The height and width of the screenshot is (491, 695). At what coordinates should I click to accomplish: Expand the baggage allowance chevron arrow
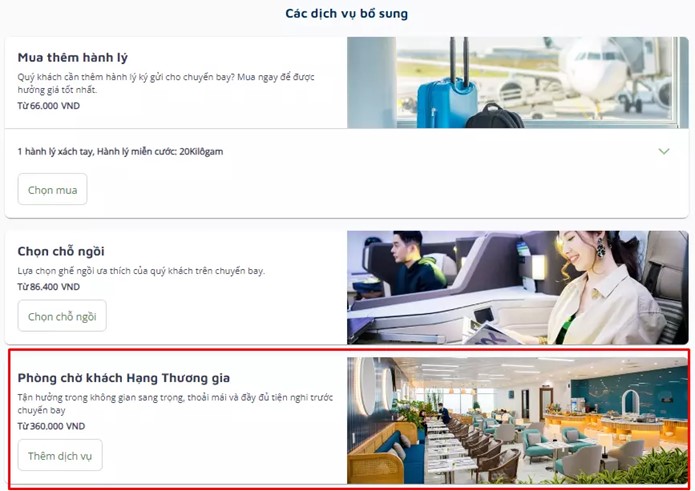click(664, 152)
